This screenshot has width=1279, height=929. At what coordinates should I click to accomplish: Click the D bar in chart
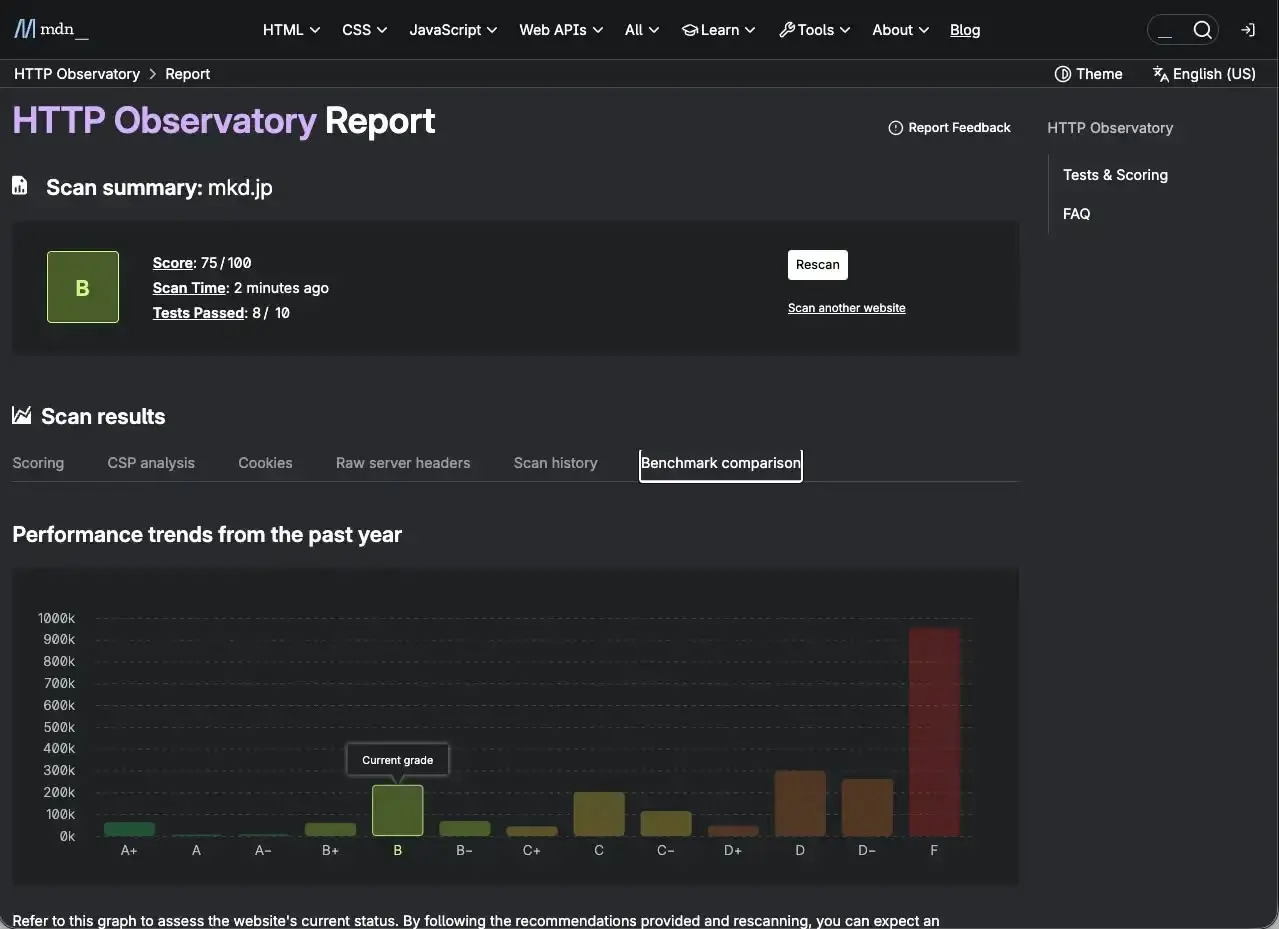pos(800,803)
